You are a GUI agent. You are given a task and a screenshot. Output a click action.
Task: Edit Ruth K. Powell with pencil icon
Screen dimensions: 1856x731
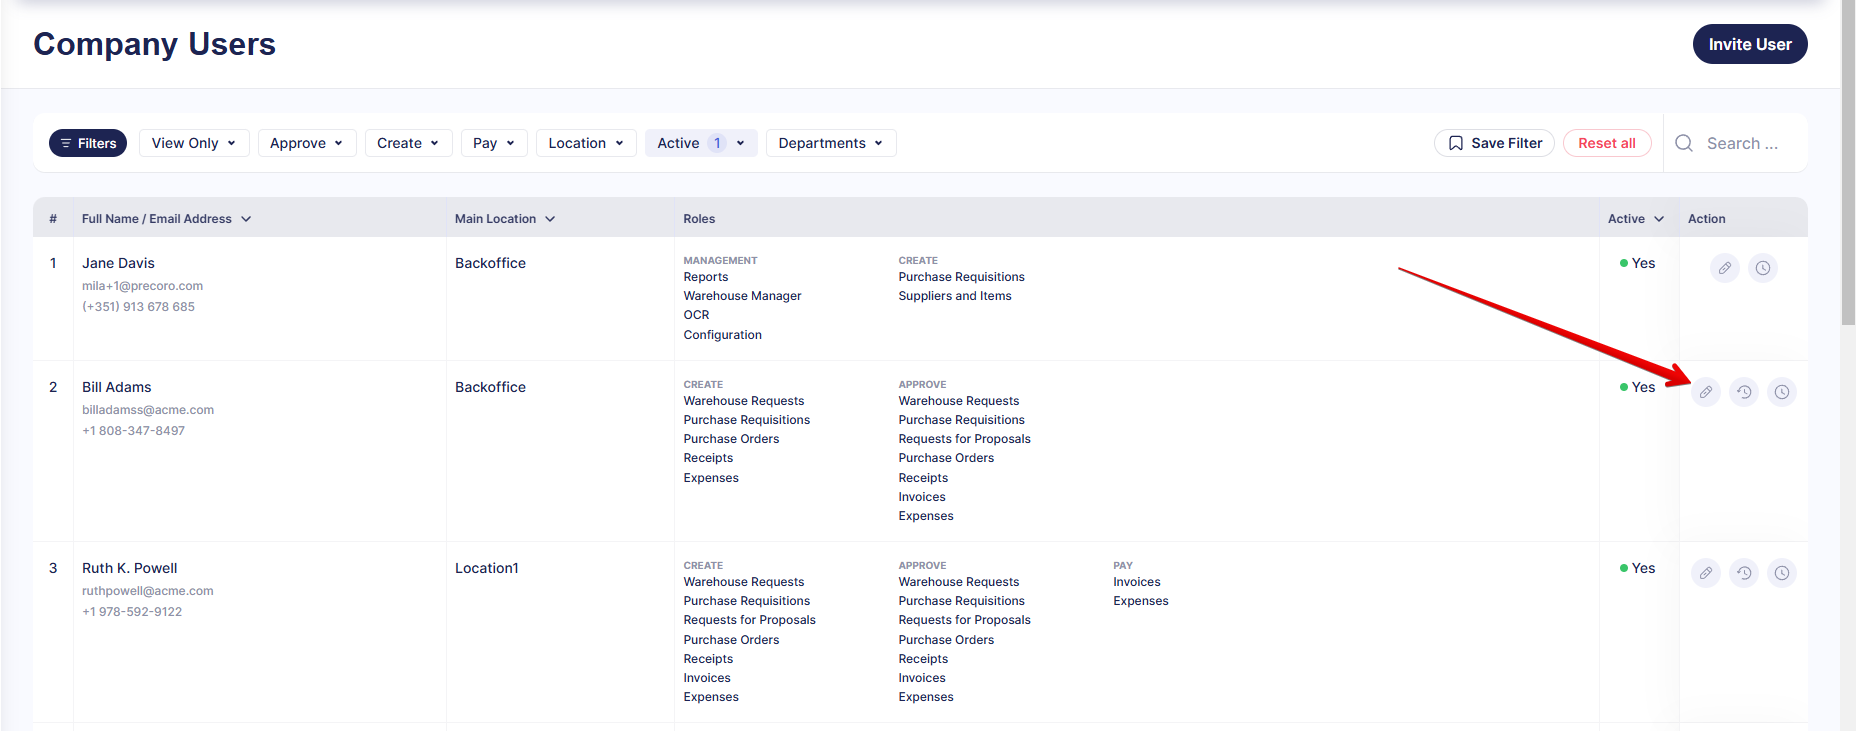1705,573
